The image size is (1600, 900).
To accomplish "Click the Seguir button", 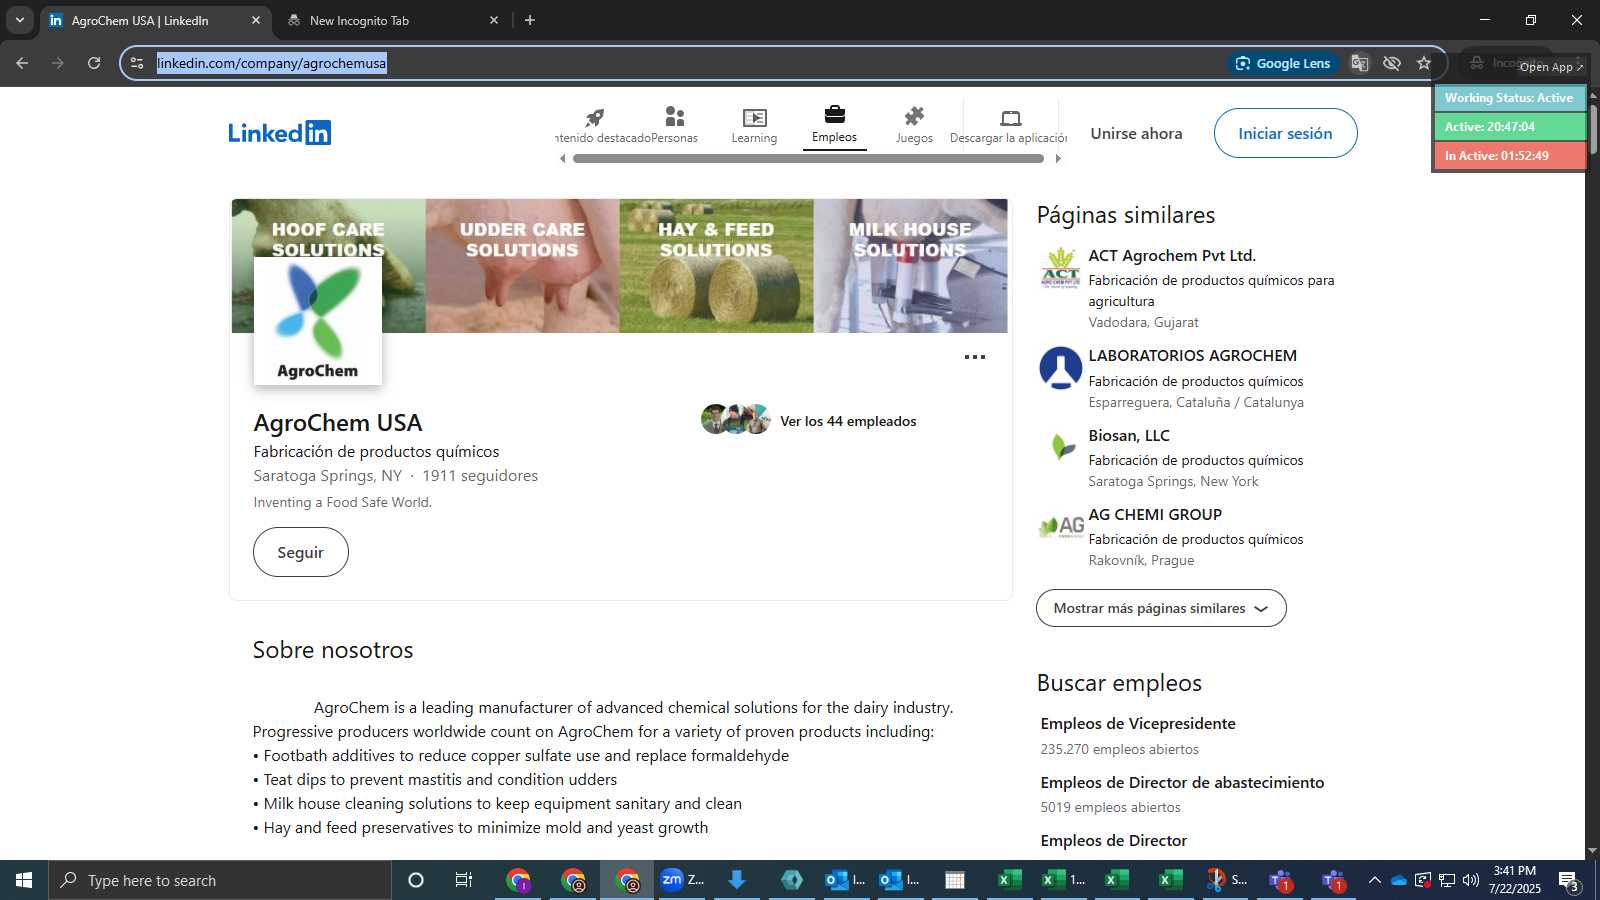I will (x=300, y=552).
